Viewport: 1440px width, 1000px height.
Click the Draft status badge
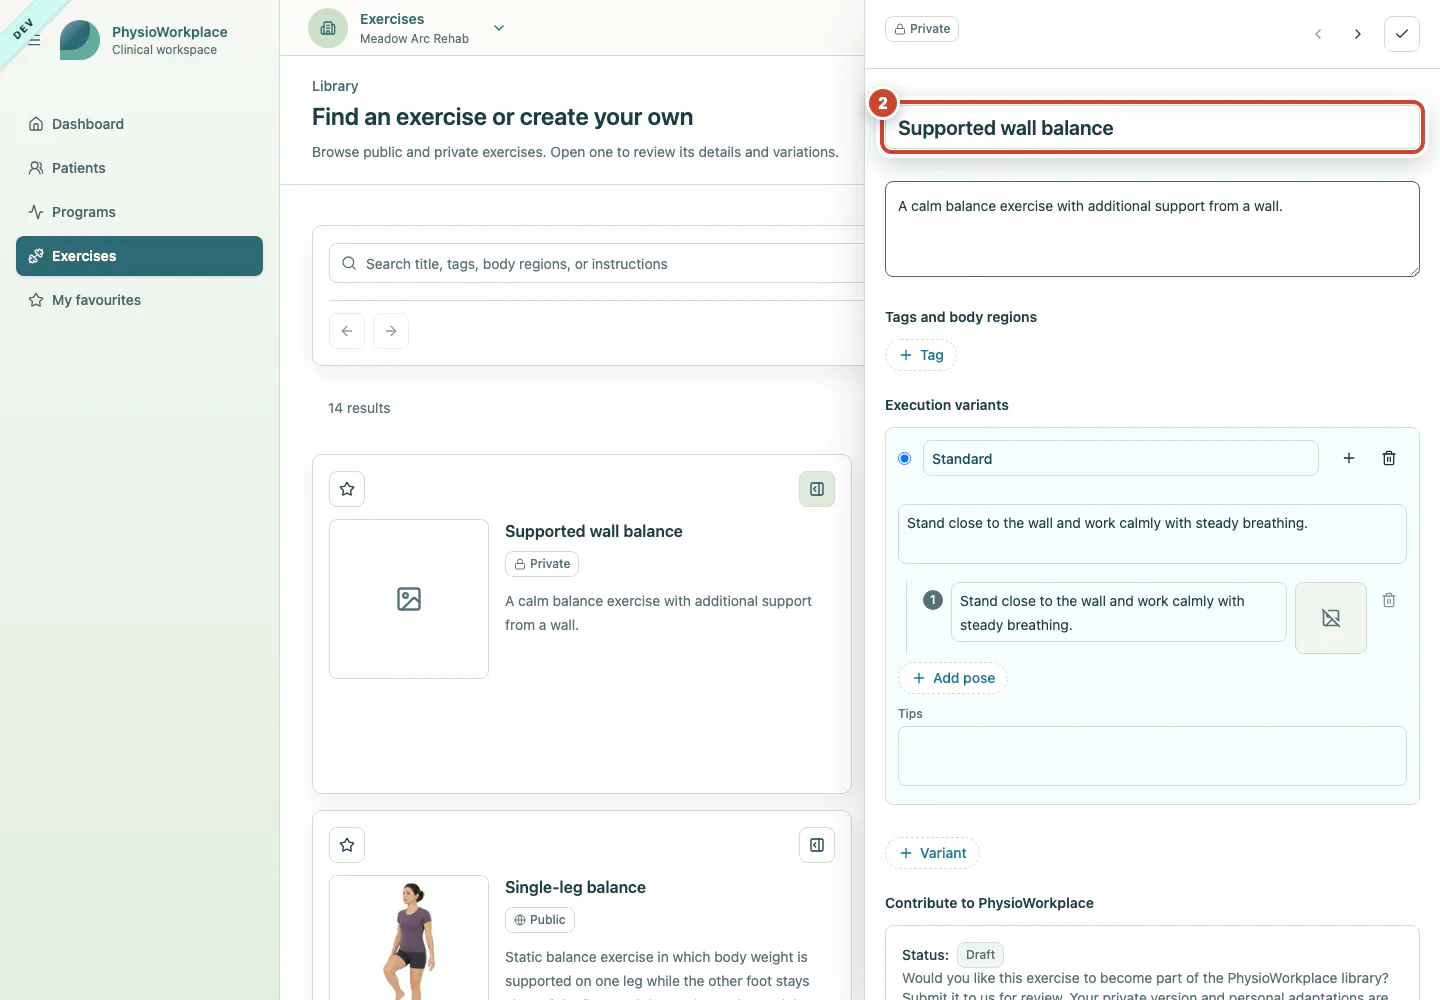pyautogui.click(x=980, y=955)
